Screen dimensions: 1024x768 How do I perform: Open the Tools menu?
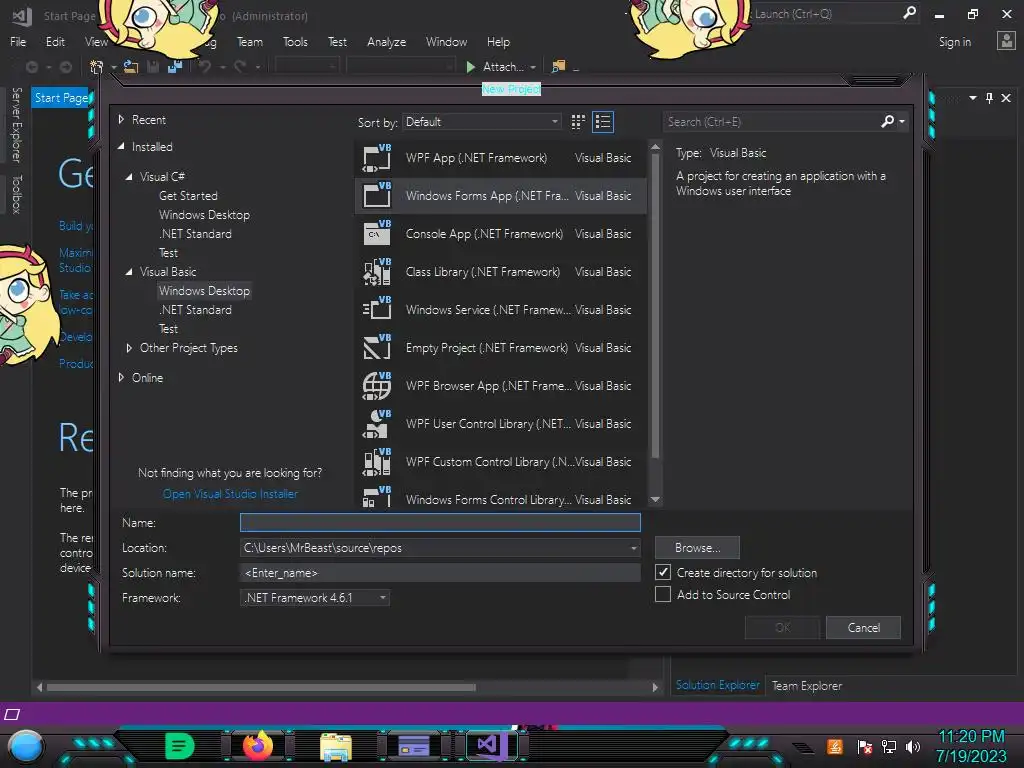(295, 42)
